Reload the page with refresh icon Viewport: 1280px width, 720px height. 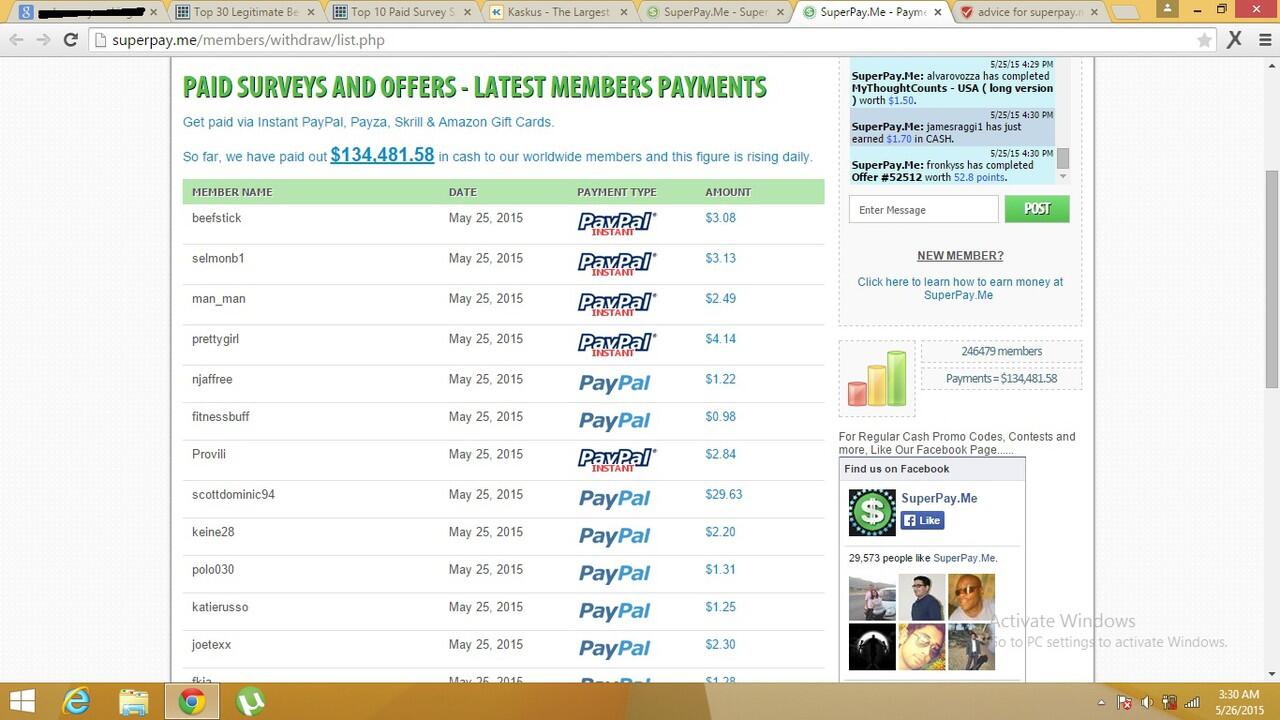70,40
